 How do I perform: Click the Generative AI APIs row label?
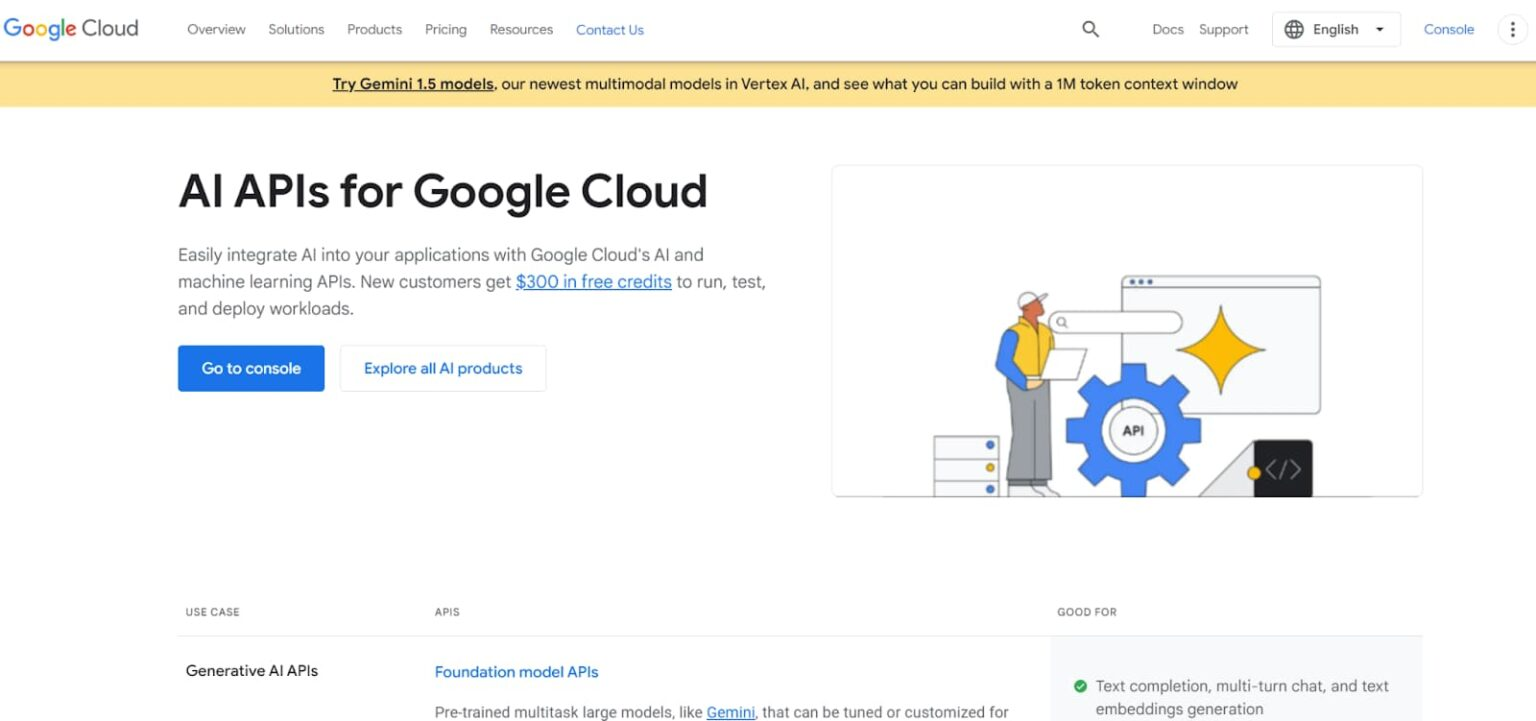coord(252,671)
